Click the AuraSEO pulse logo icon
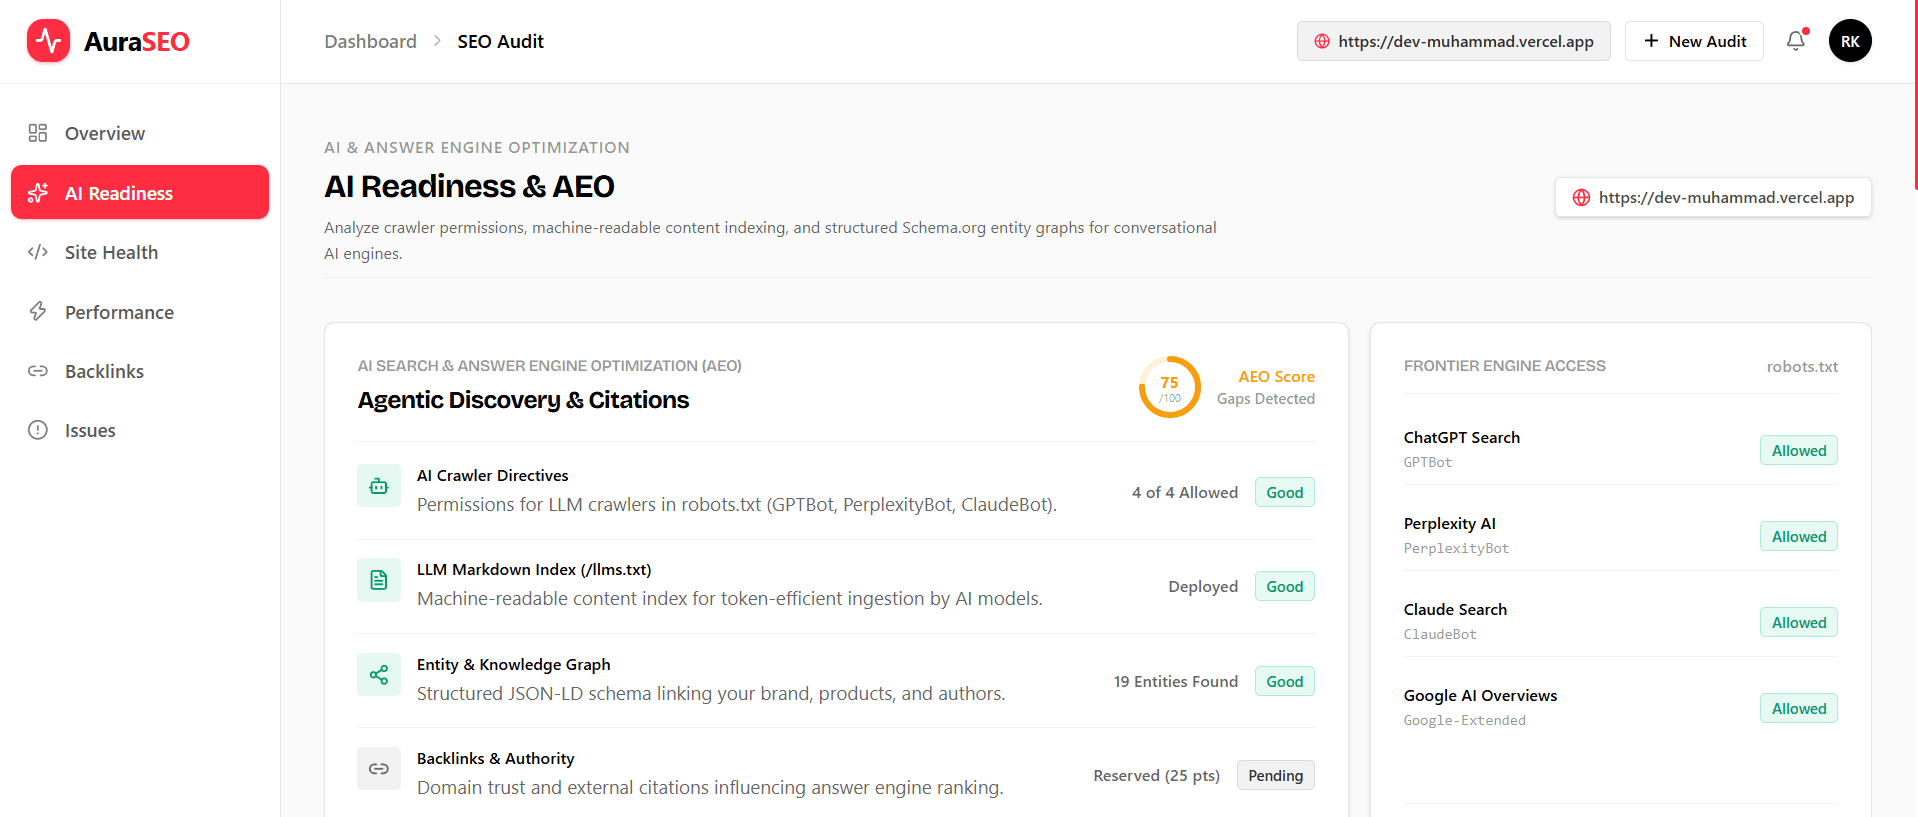This screenshot has width=1918, height=817. (48, 41)
